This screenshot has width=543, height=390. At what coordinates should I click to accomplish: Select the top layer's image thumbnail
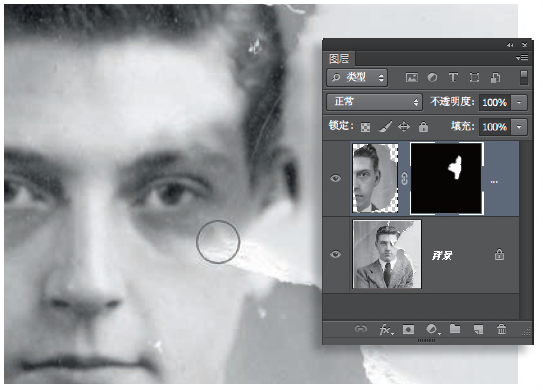[x=375, y=178]
